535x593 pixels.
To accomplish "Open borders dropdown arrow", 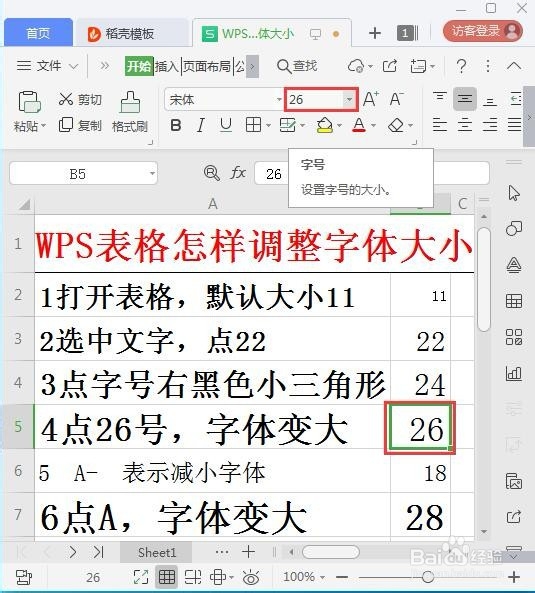I will pyautogui.click(x=268, y=125).
